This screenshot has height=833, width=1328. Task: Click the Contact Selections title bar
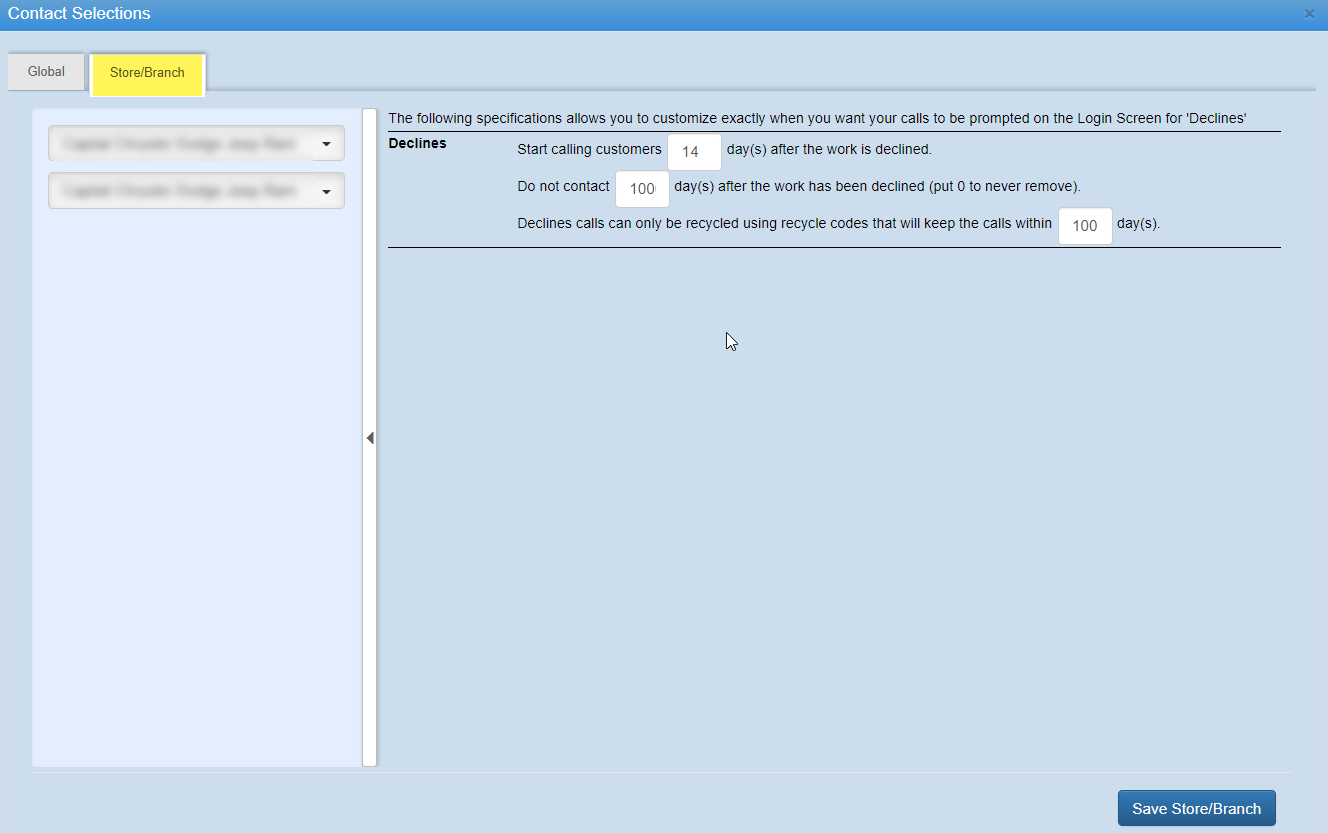pos(600,14)
